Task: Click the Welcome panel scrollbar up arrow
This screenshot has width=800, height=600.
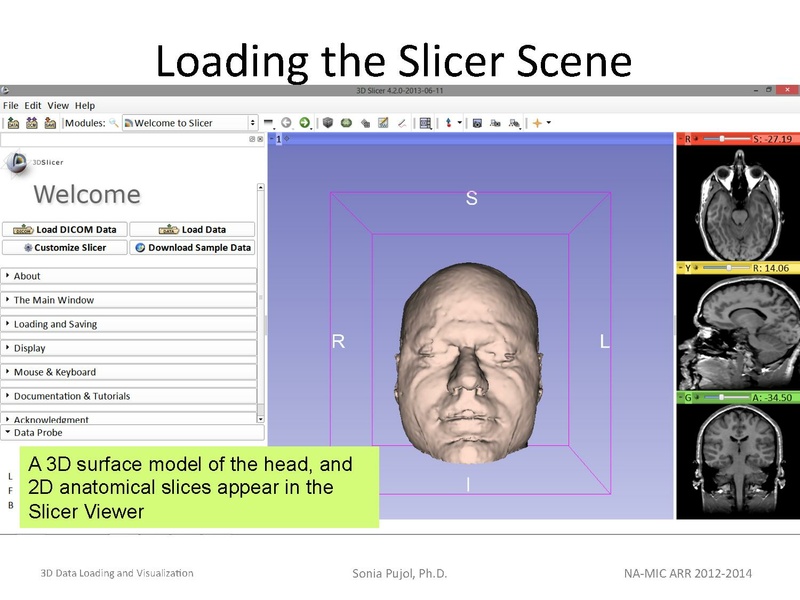Action: pyautogui.click(x=261, y=188)
